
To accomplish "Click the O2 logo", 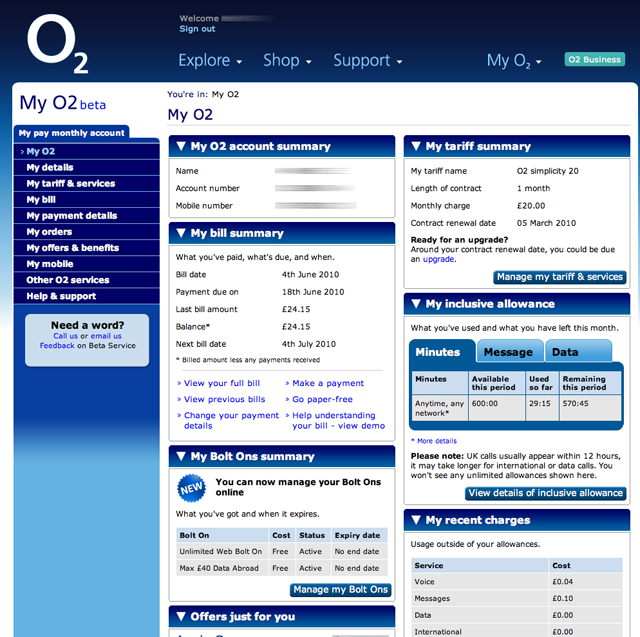I will click(x=57, y=44).
